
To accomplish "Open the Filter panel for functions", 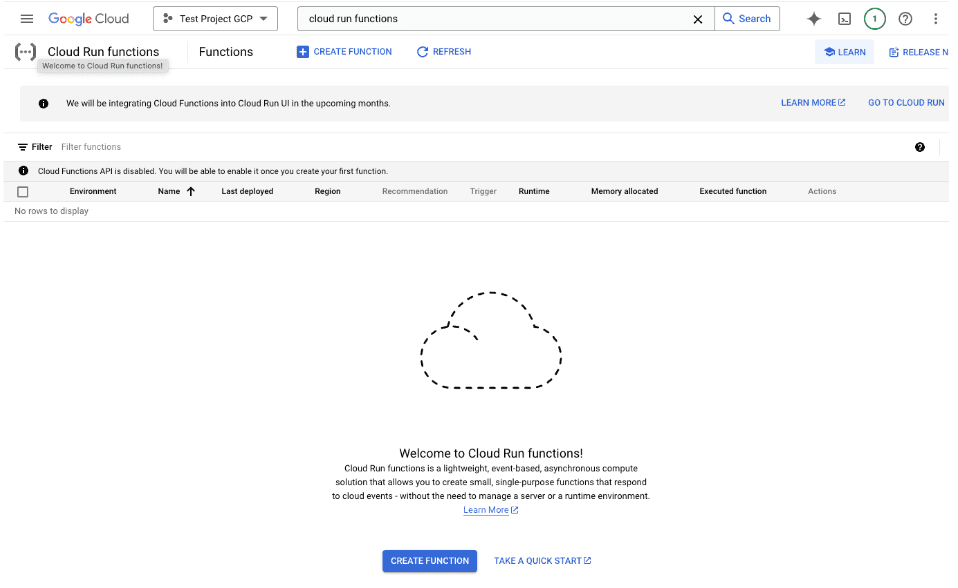I will (35, 146).
